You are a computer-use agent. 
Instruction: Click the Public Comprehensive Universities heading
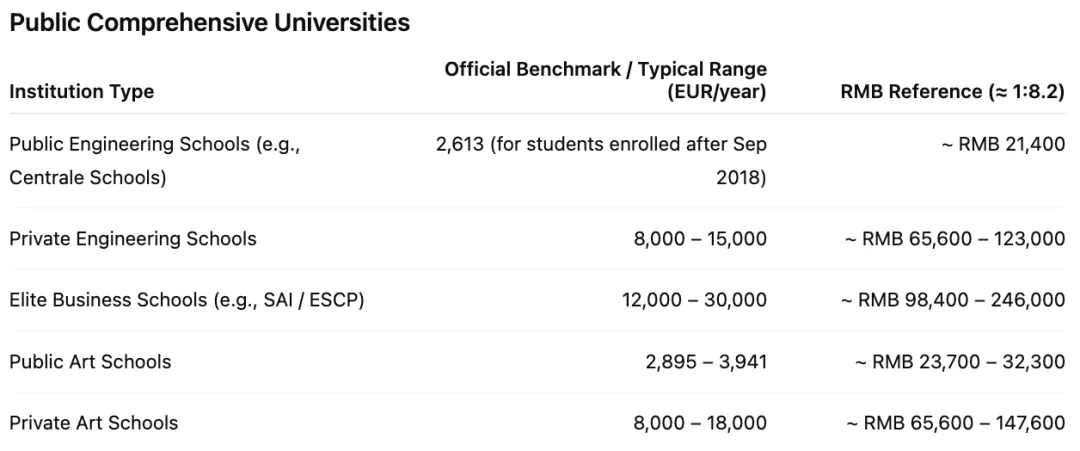tap(210, 23)
